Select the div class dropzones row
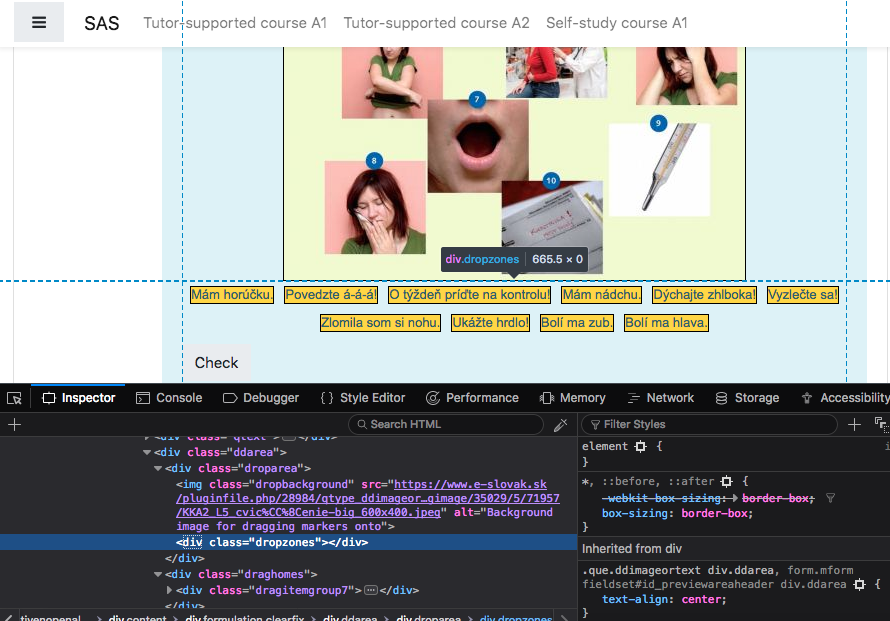The height and width of the screenshot is (621, 890). (x=288, y=542)
